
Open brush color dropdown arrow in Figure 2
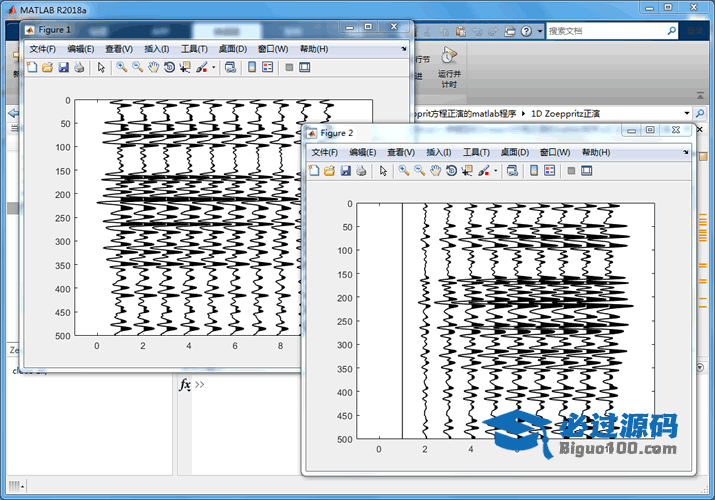click(x=496, y=171)
